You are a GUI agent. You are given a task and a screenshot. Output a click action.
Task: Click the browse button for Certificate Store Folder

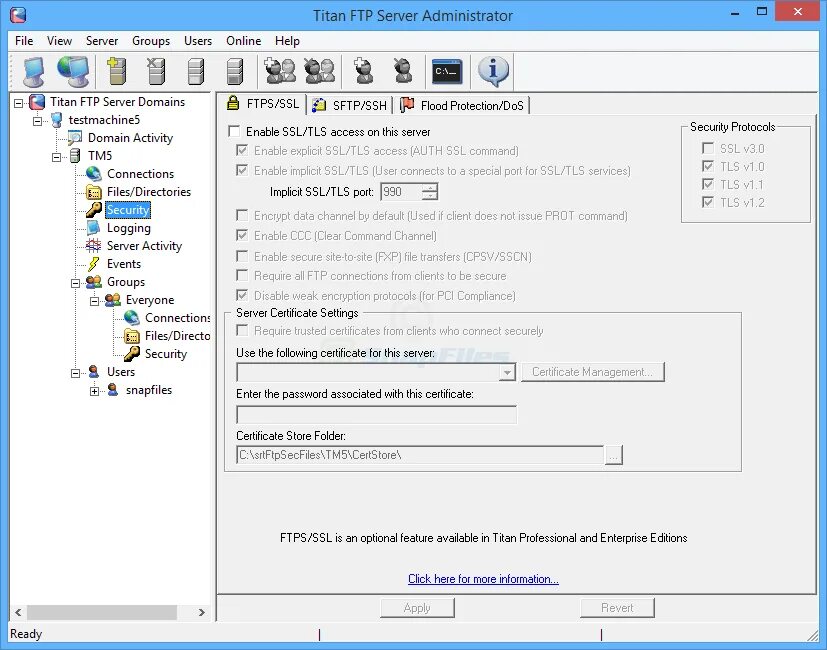[x=613, y=455]
